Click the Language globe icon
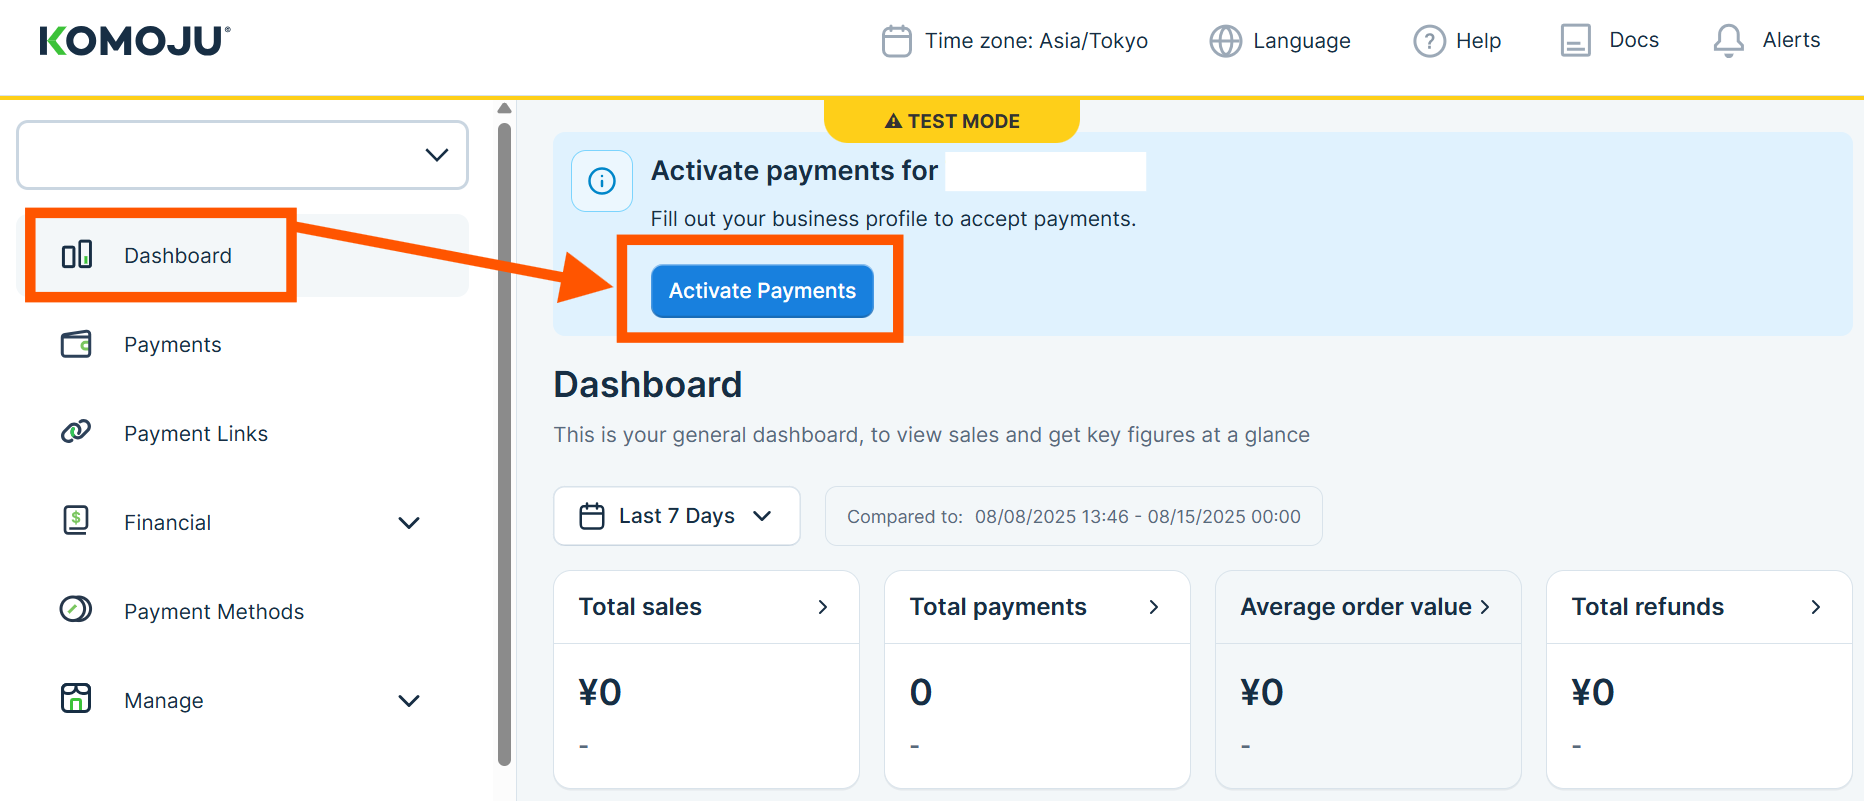The width and height of the screenshot is (1864, 801). coord(1225,41)
